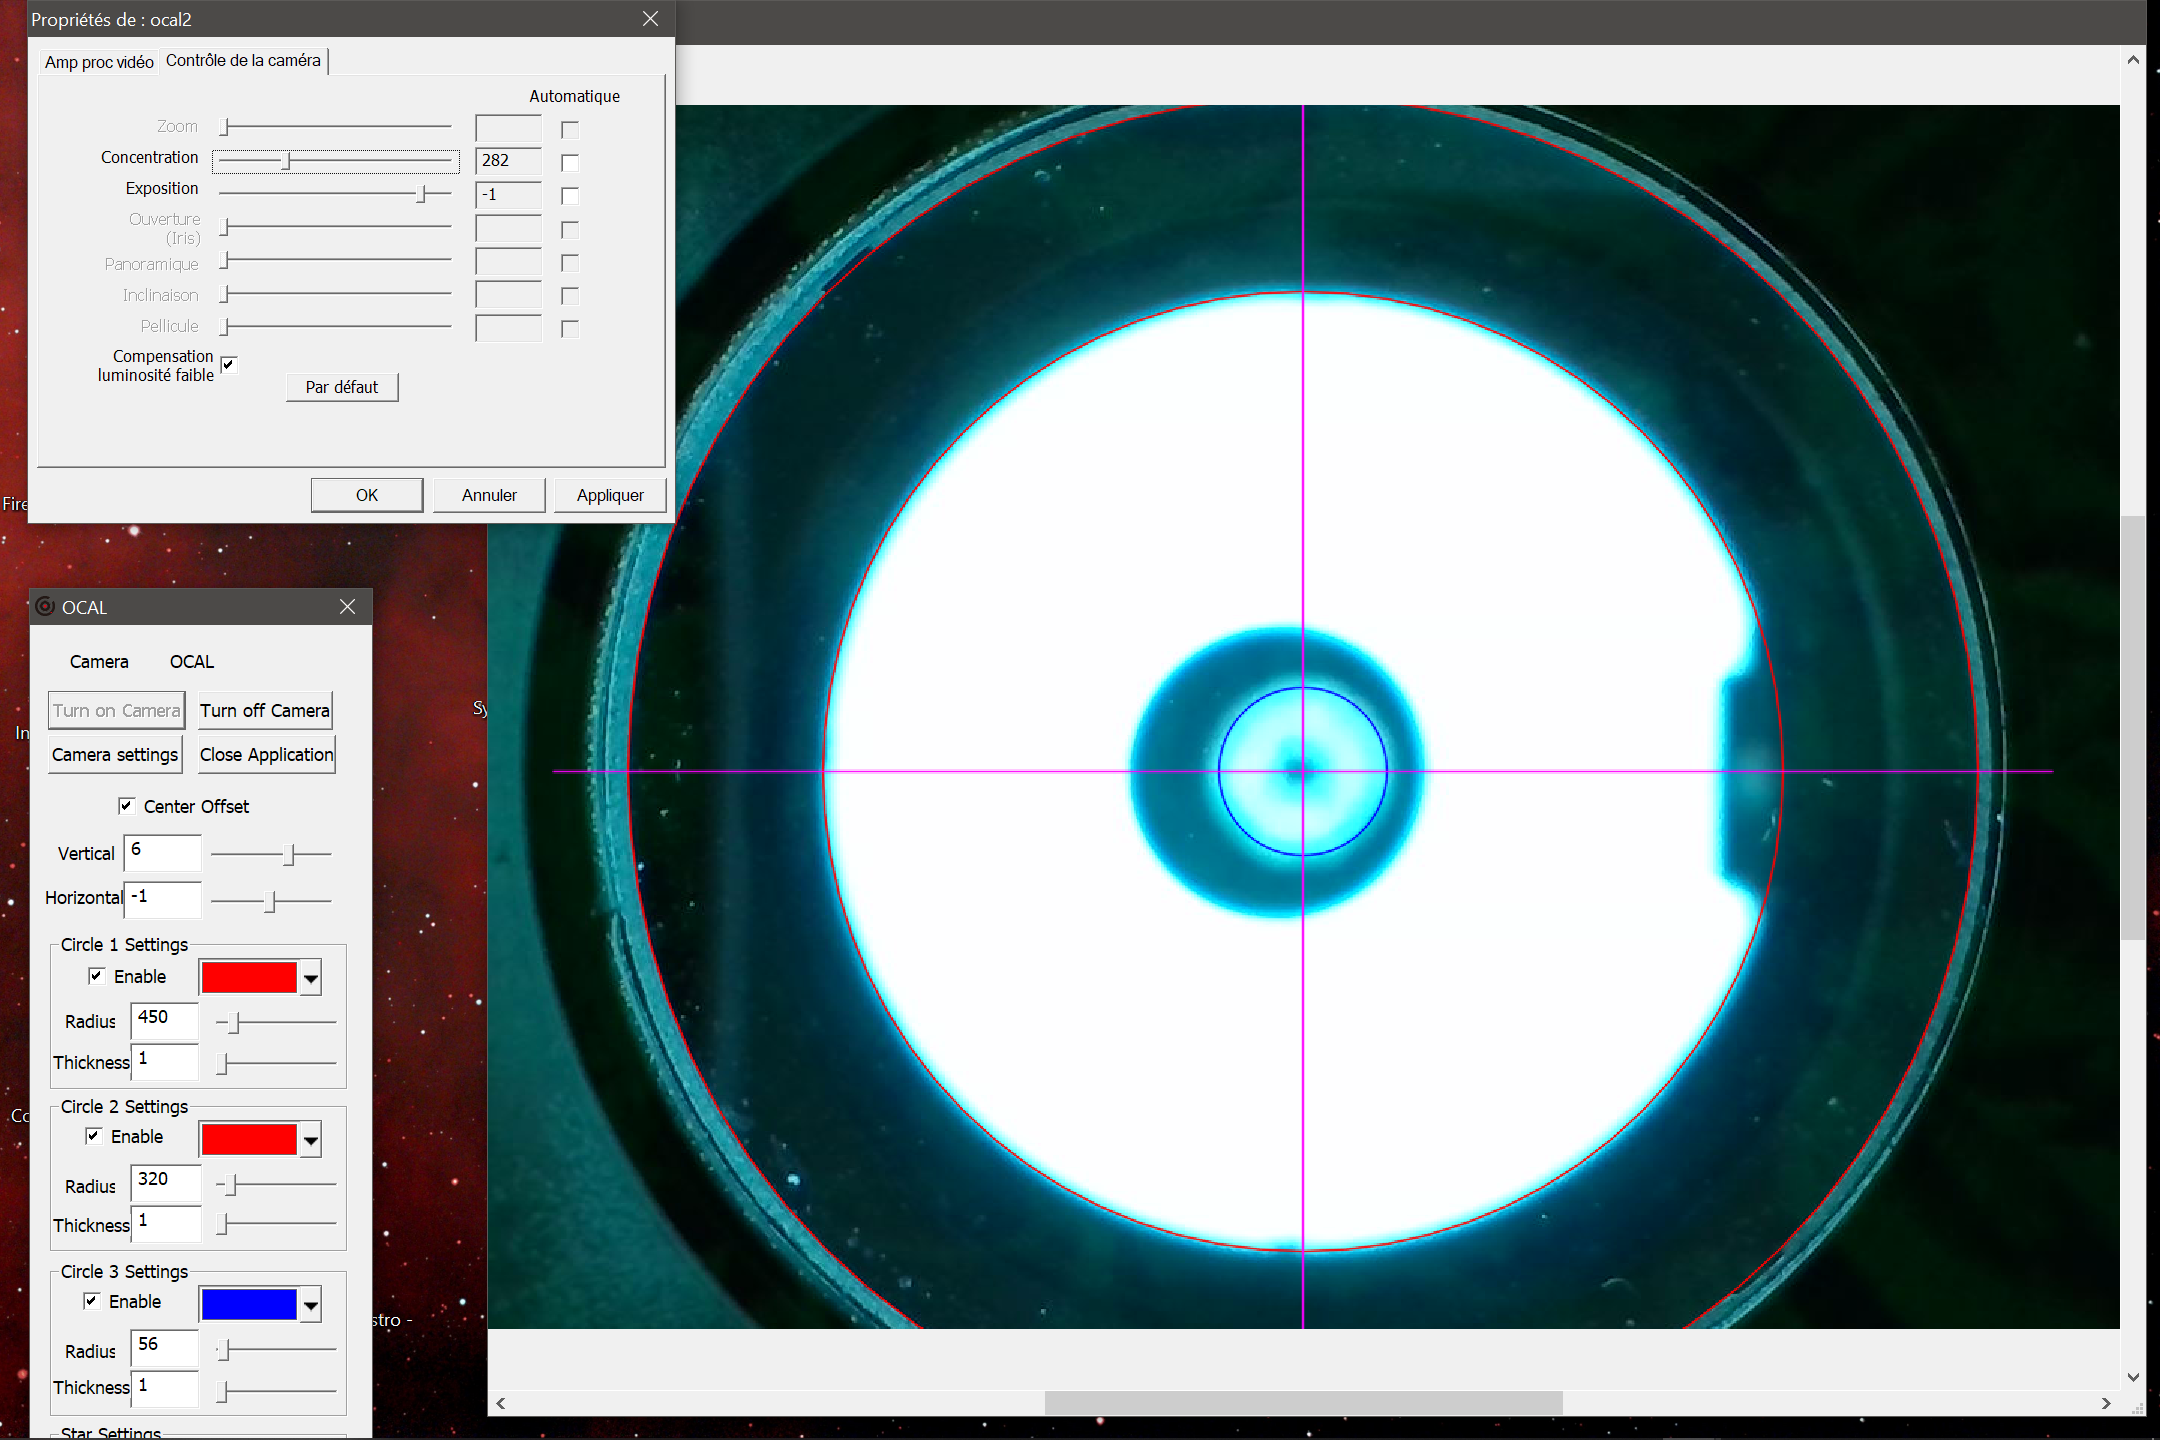The width and height of the screenshot is (2160, 1440).
Task: Toggle the Center Offset checkbox
Action: click(x=127, y=806)
